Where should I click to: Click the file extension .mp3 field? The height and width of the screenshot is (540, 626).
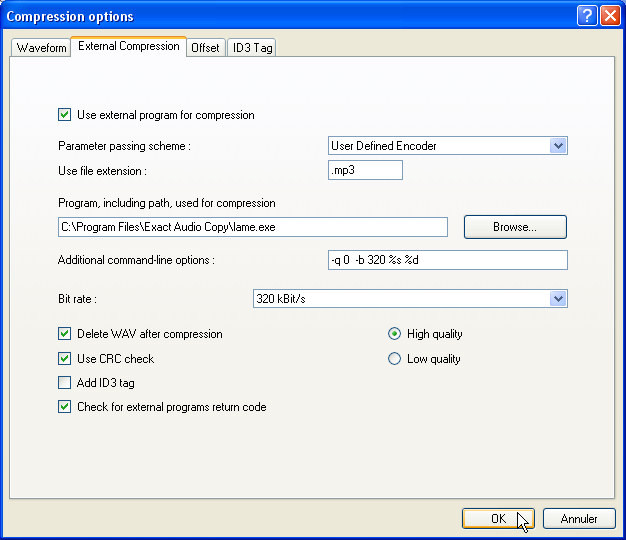tap(365, 171)
